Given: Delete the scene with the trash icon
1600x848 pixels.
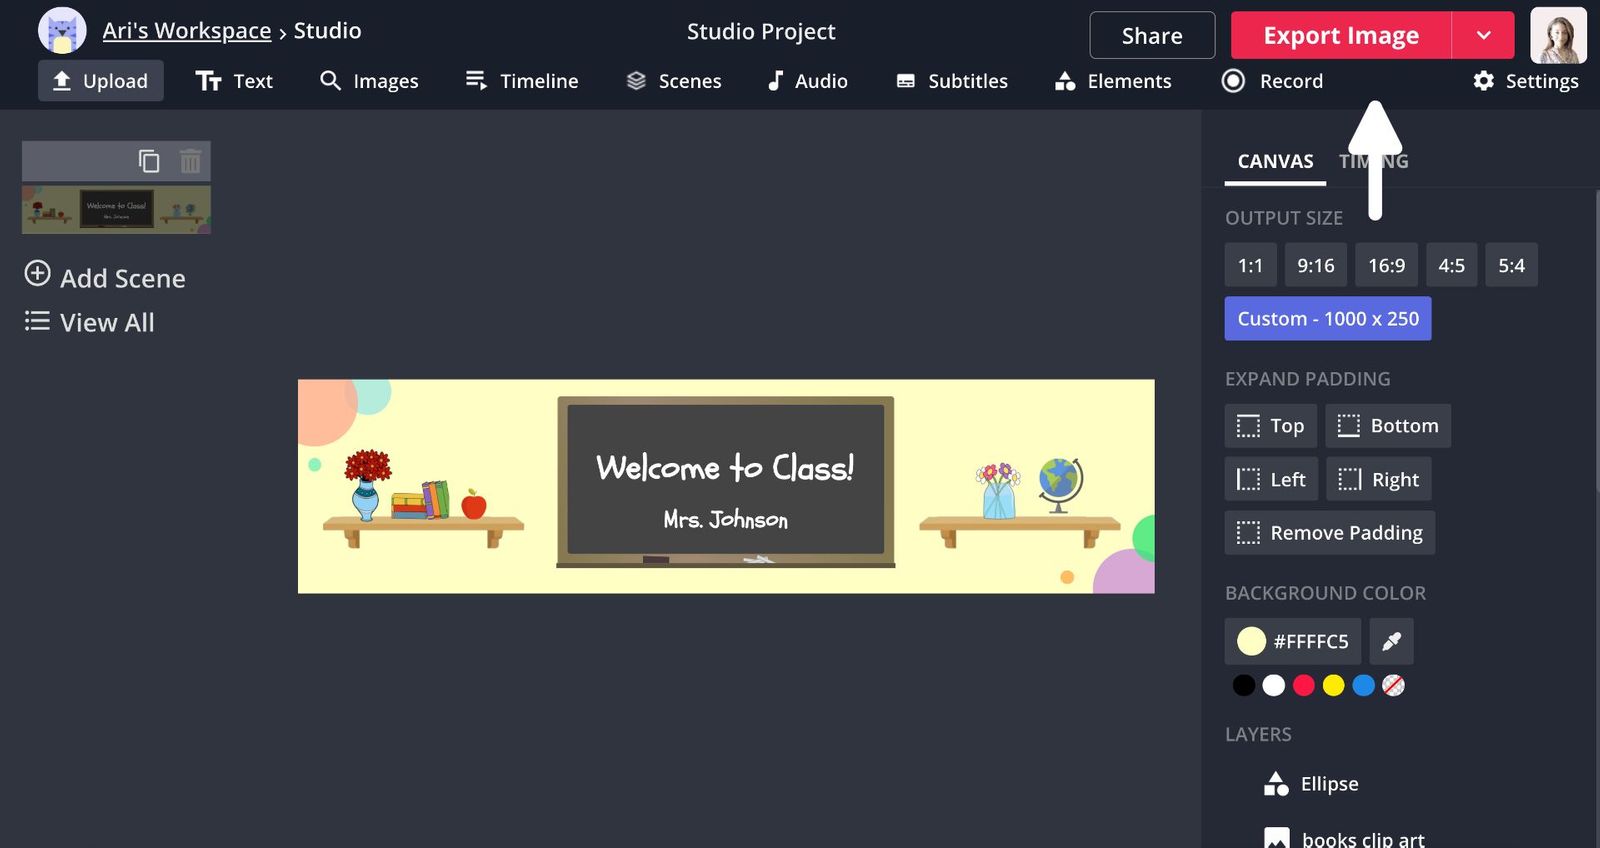Looking at the screenshot, I should coord(190,161).
